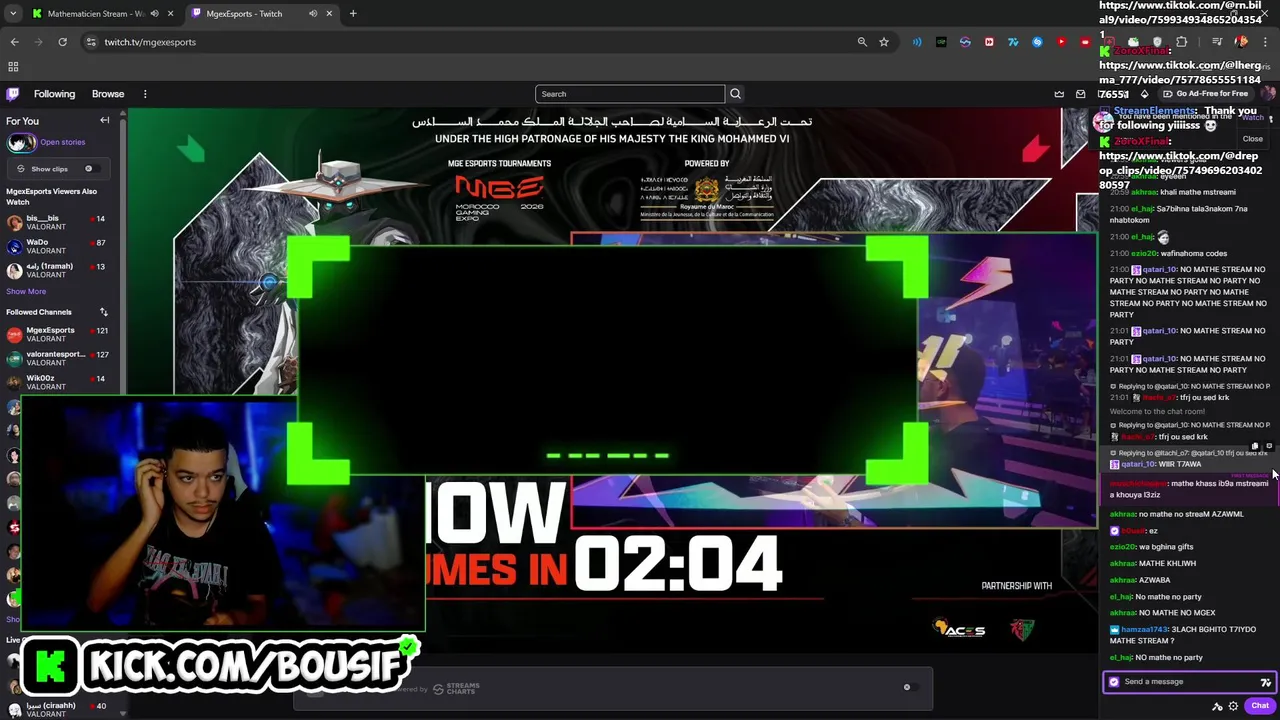Screen dimensions: 1280x720
Task: Click the zoom magnifier in address bar
Action: pyautogui.click(x=862, y=42)
